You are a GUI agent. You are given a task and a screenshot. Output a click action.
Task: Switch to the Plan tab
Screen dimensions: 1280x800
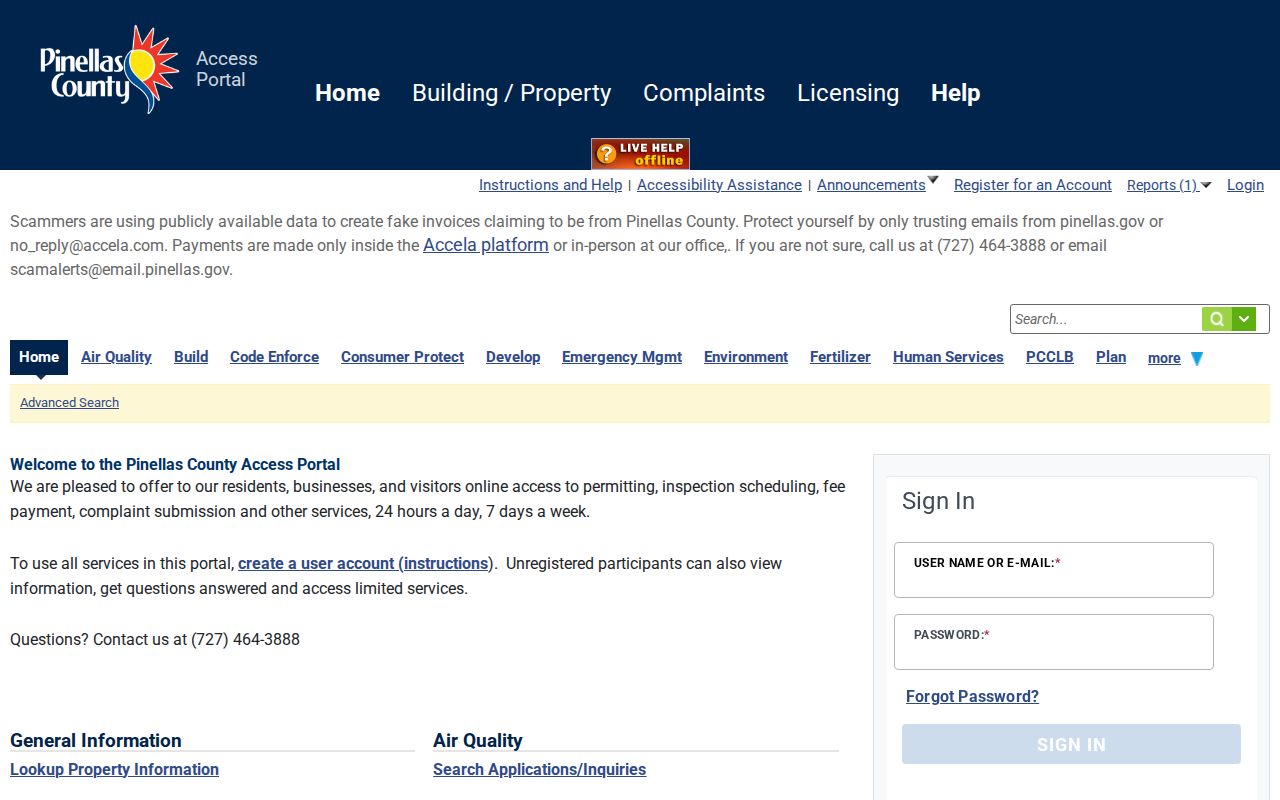point(1111,357)
